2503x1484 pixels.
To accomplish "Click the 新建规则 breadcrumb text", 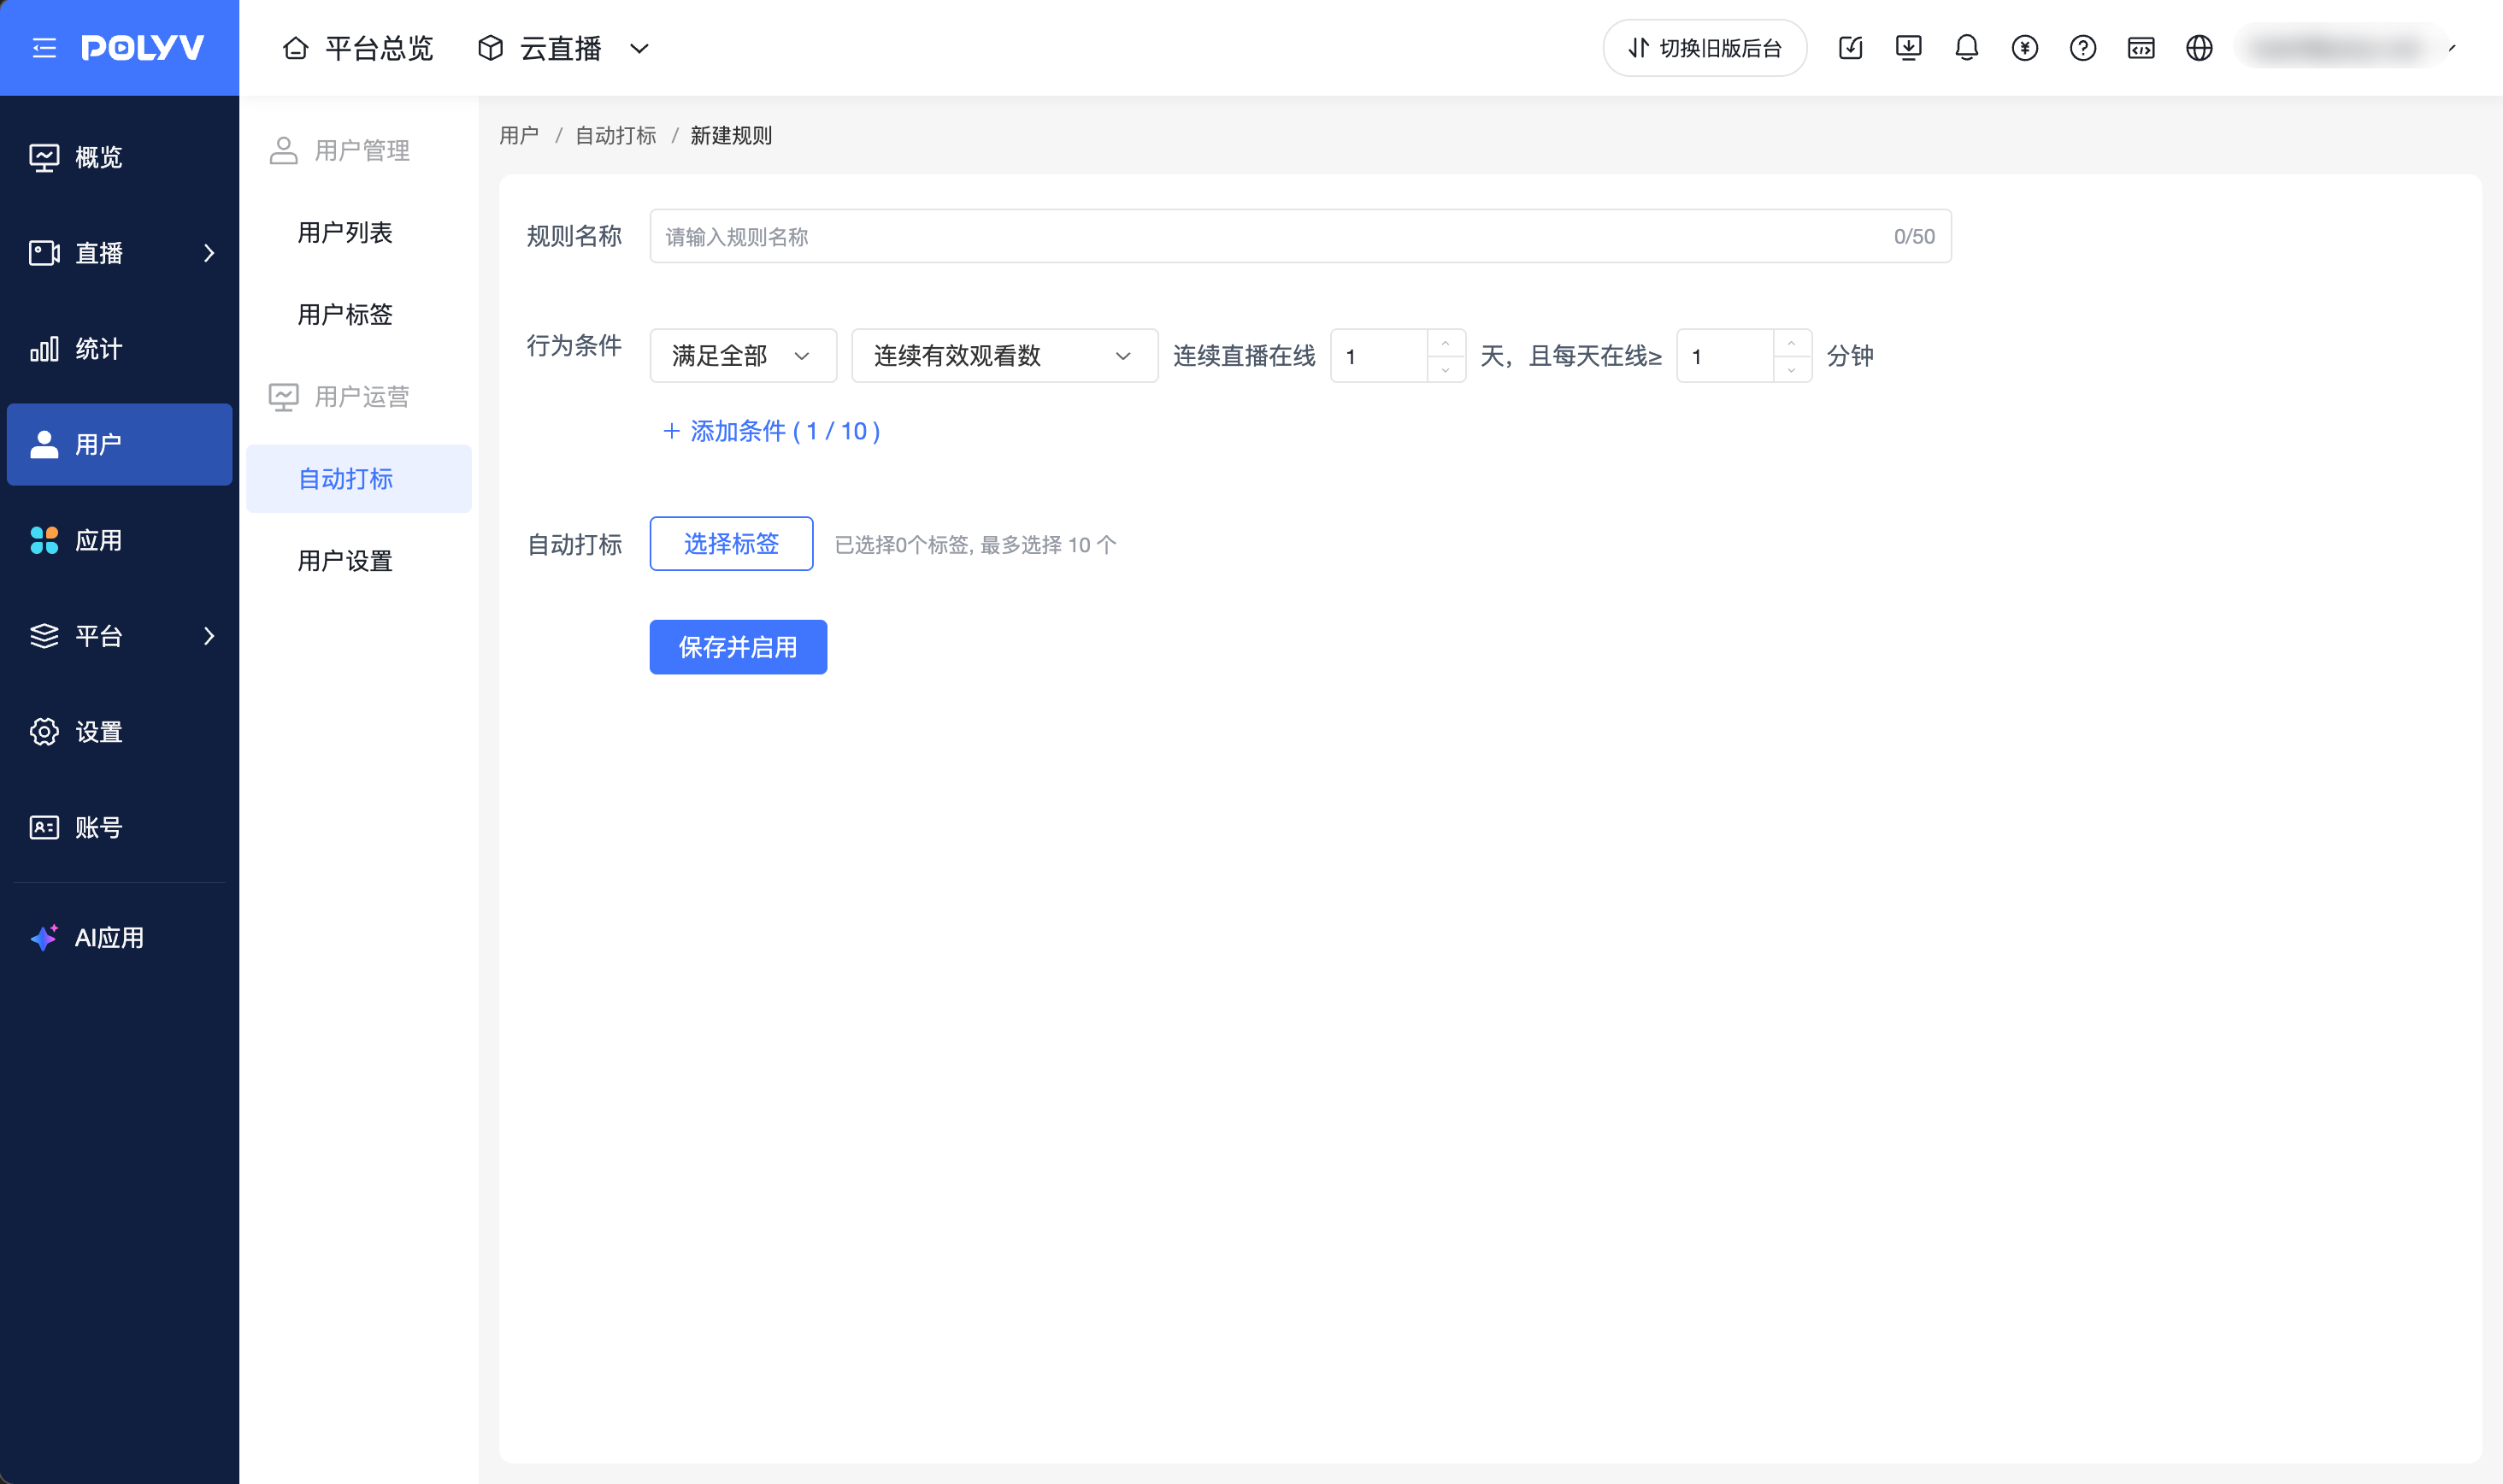I will pyautogui.click(x=731, y=136).
